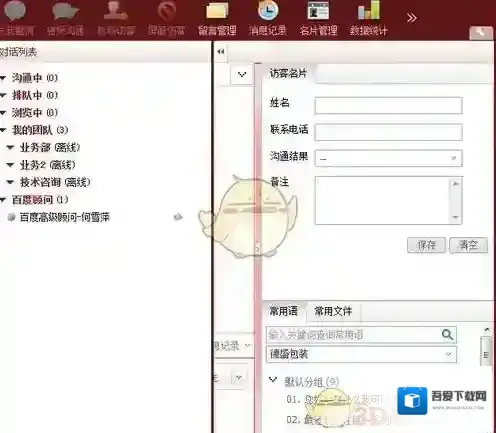Search common phrases with magnifier icon
The width and height of the screenshot is (496, 433).
tap(447, 334)
